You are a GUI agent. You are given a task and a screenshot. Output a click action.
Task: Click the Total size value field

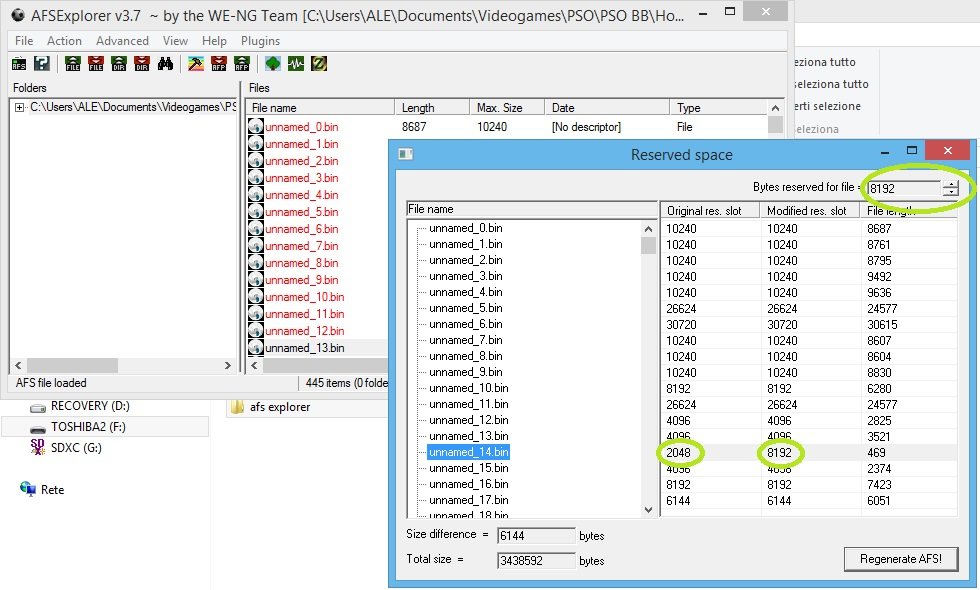click(536, 561)
